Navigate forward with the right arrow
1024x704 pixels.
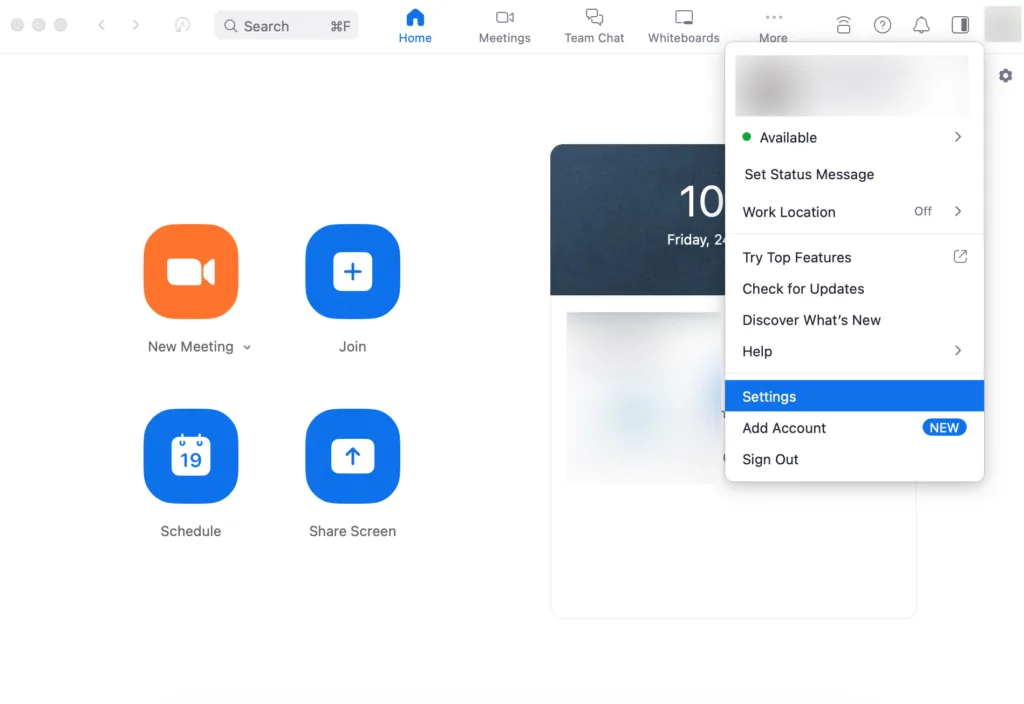[x=135, y=25]
